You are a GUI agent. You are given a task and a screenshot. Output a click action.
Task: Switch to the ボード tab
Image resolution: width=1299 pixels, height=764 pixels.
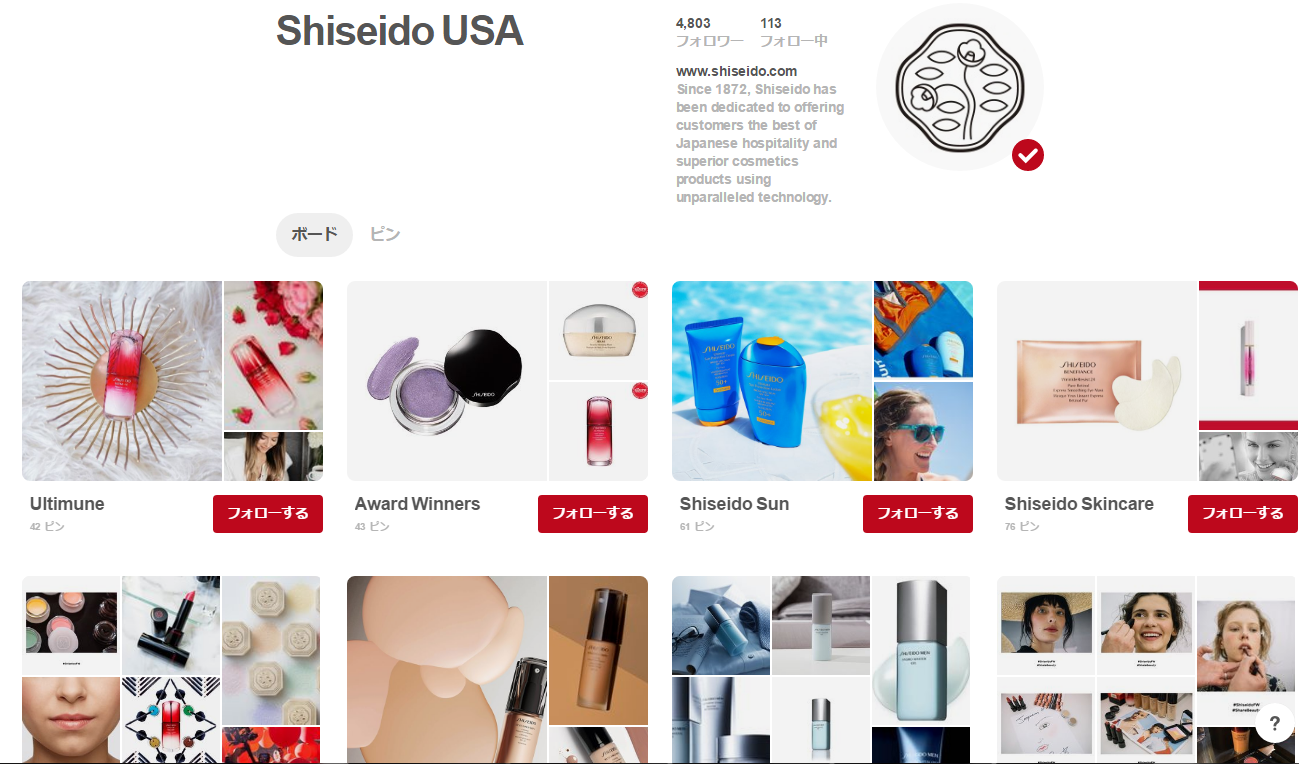[314, 235]
